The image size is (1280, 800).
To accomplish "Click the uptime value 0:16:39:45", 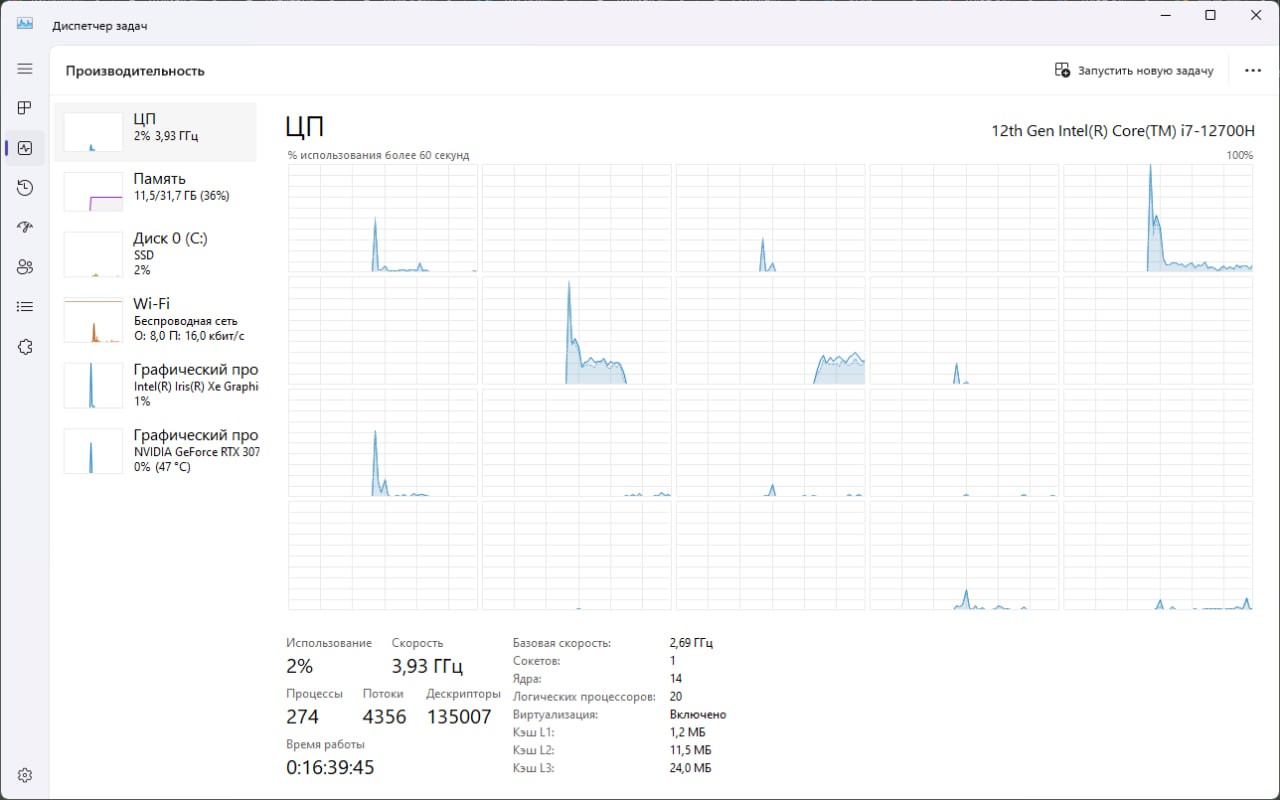I will click(330, 767).
